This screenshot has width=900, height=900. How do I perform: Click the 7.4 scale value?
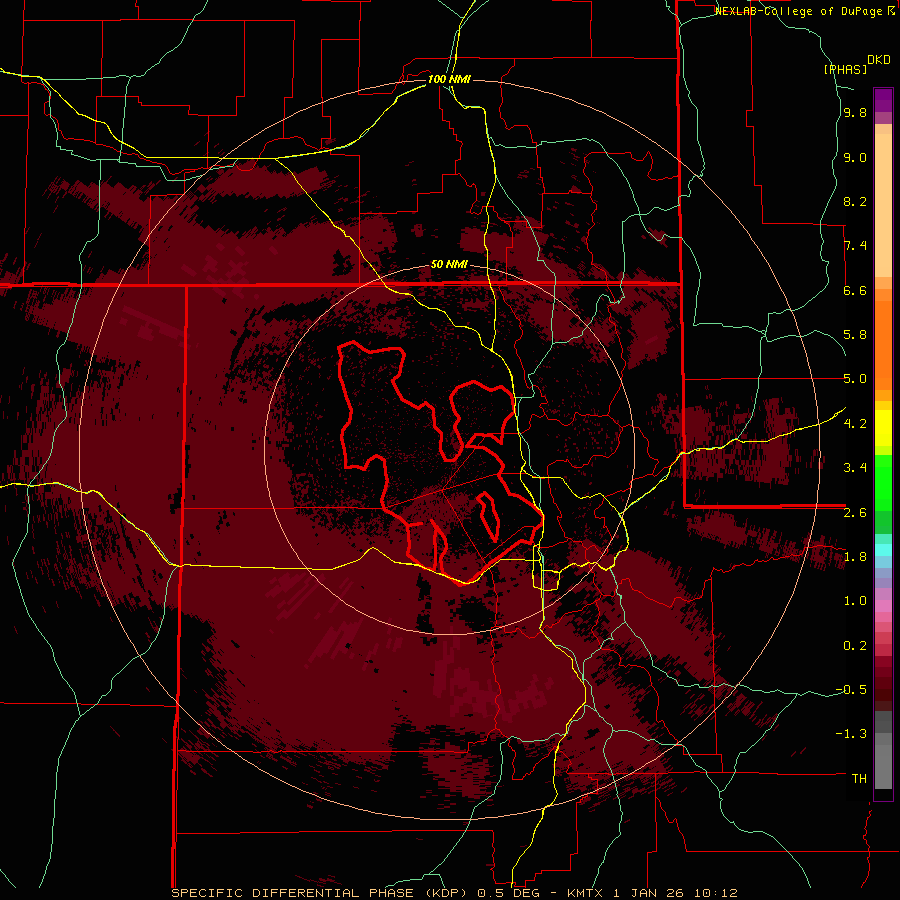855,246
